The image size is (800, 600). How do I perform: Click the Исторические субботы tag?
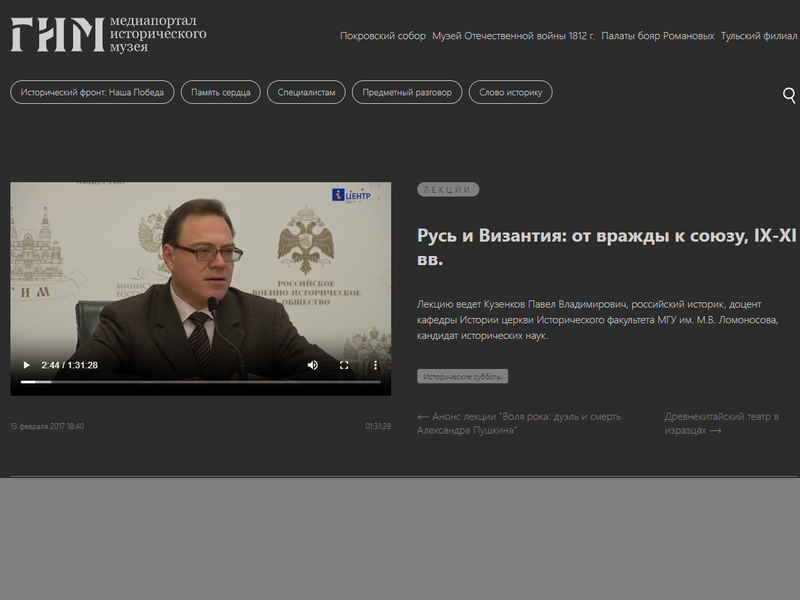(x=462, y=377)
